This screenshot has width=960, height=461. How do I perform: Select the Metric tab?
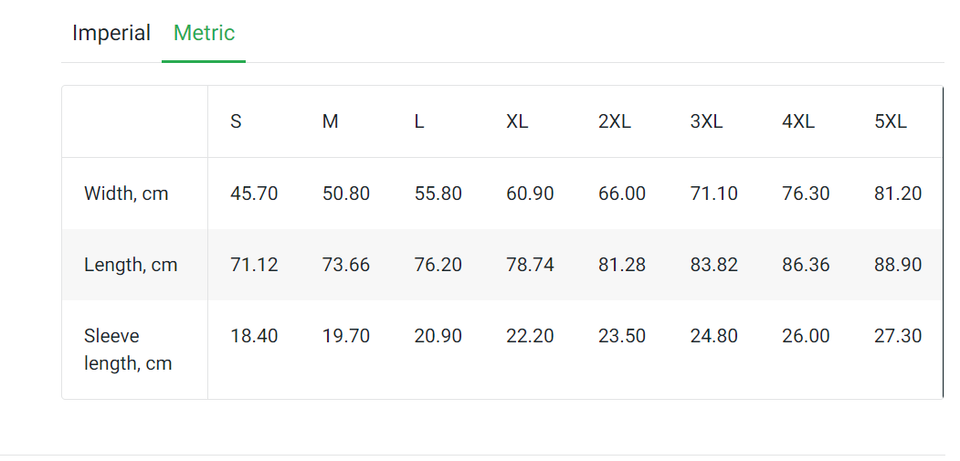(x=204, y=33)
